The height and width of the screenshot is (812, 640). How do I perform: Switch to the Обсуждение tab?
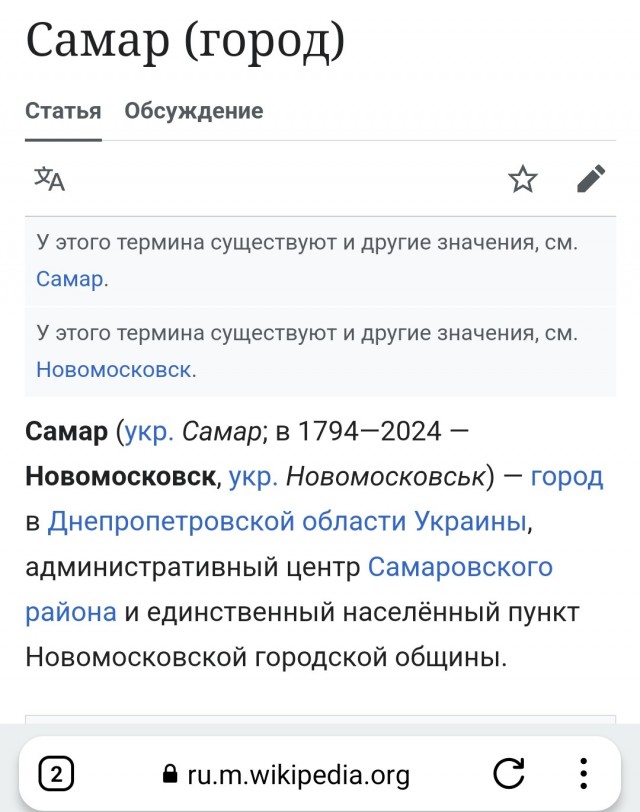[192, 111]
